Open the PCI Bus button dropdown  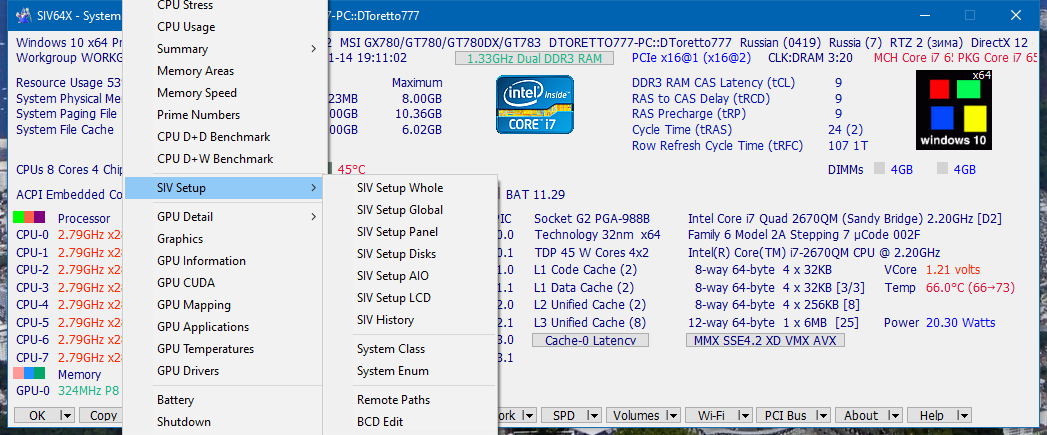[821, 416]
